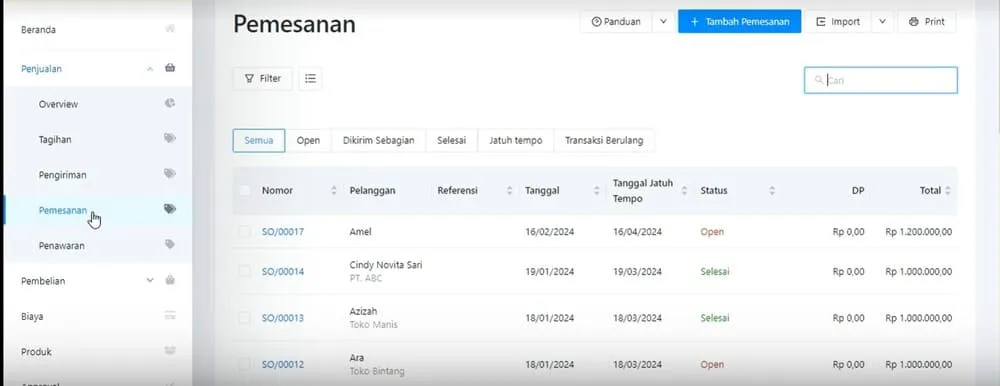This screenshot has height=386, width=1000.
Task: Switch to the Open tab
Action: [x=308, y=140]
